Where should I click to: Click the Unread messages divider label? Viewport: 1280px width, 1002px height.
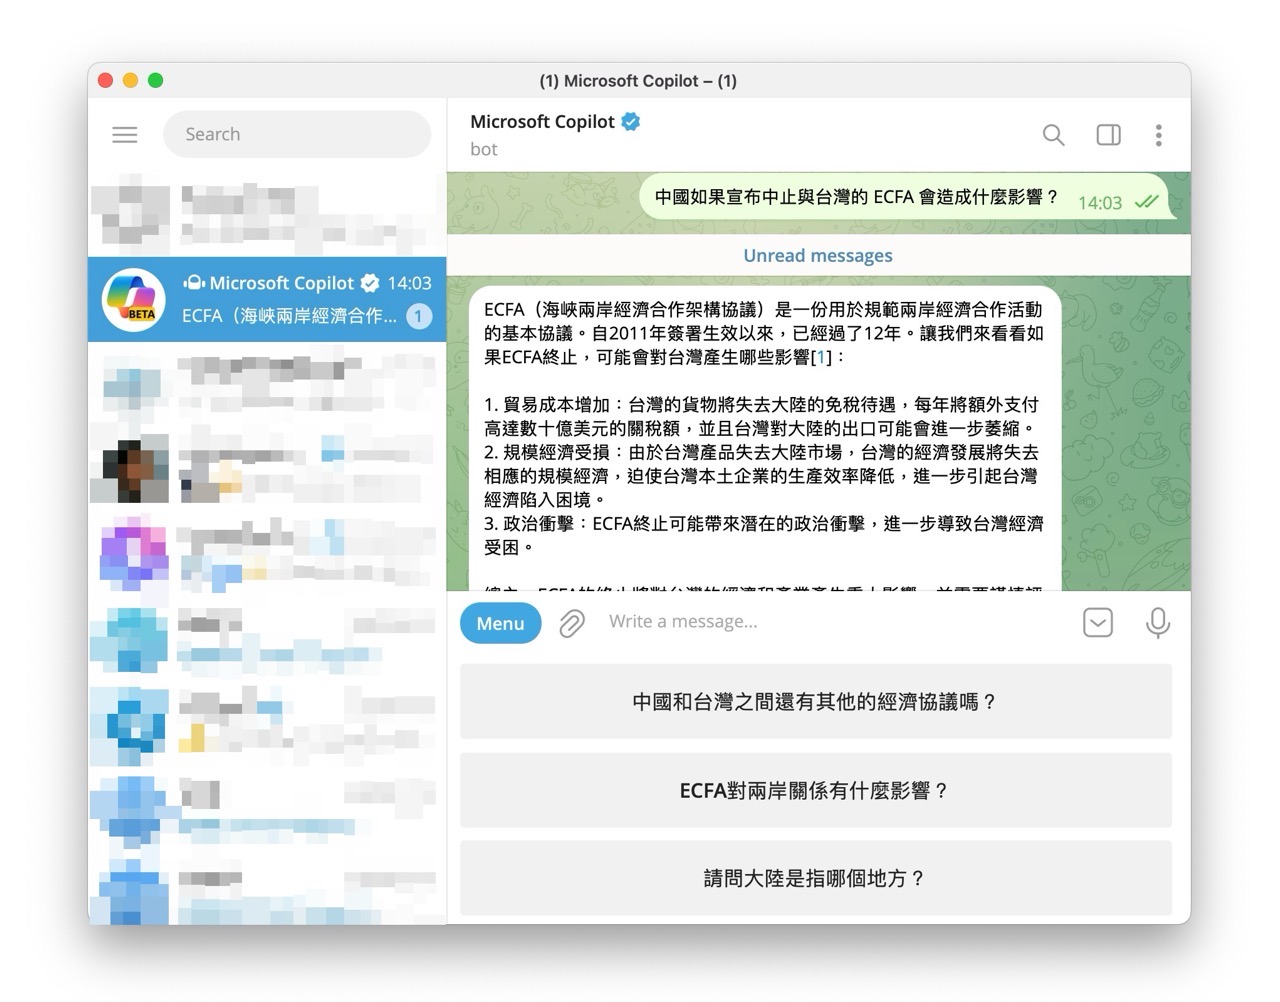click(817, 255)
